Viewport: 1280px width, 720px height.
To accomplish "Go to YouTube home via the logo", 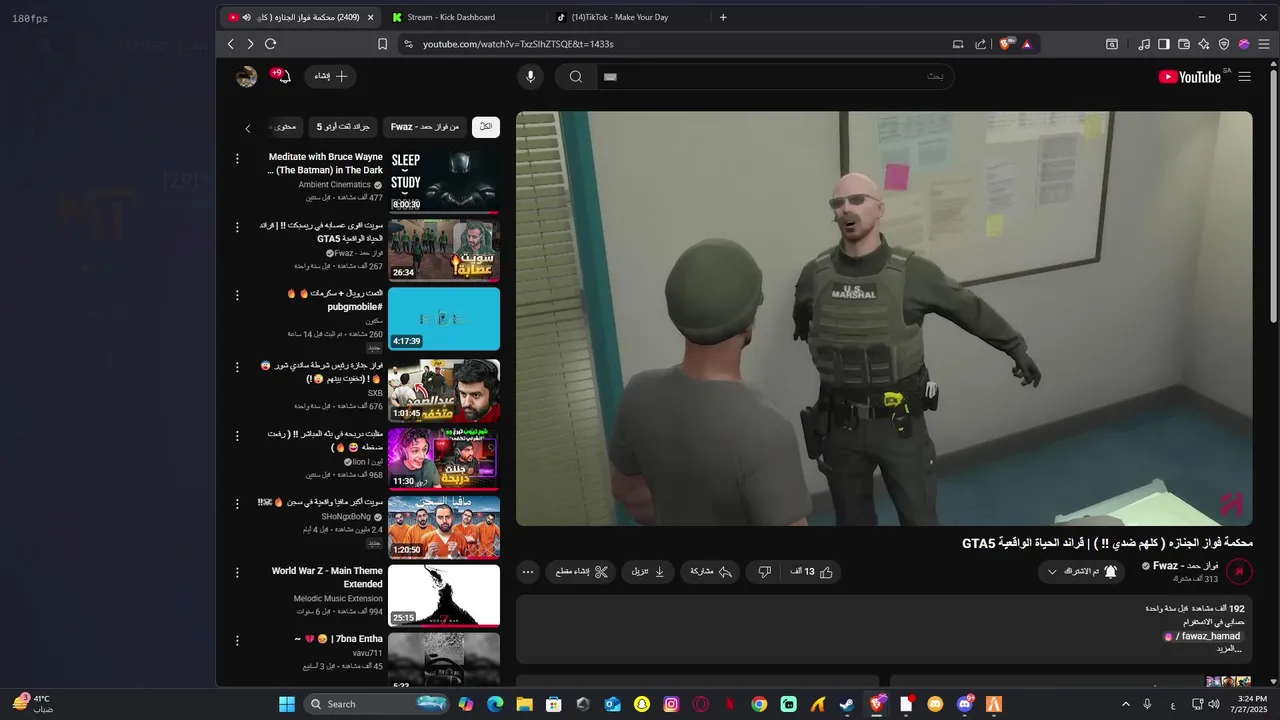I will 1189,77.
